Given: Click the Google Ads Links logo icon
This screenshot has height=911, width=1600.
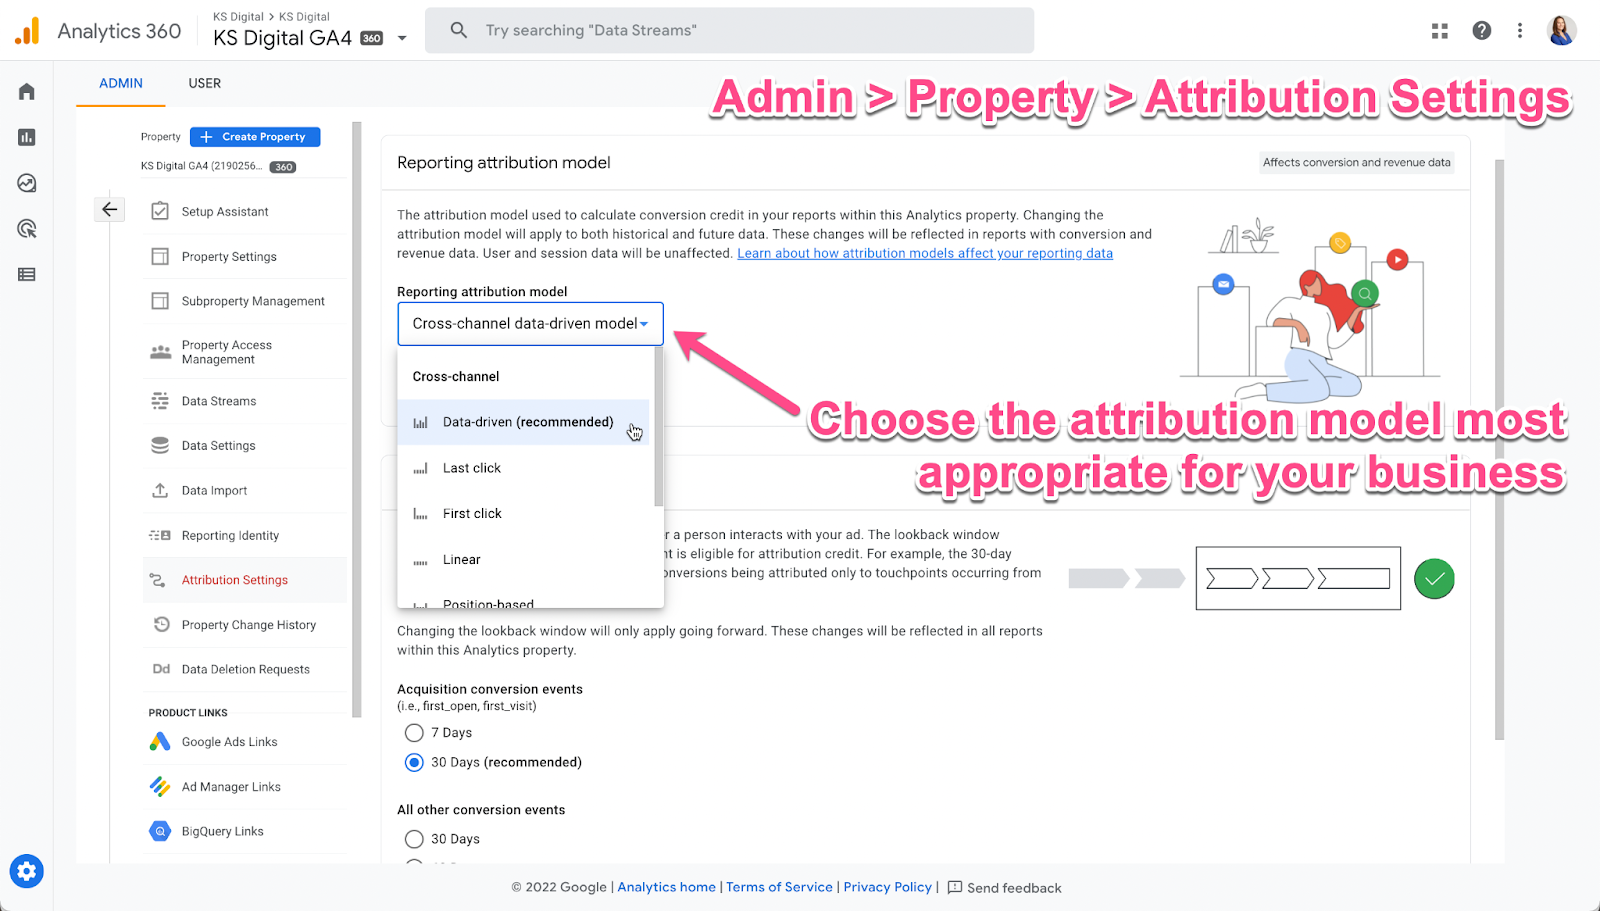Looking at the screenshot, I should pyautogui.click(x=160, y=741).
